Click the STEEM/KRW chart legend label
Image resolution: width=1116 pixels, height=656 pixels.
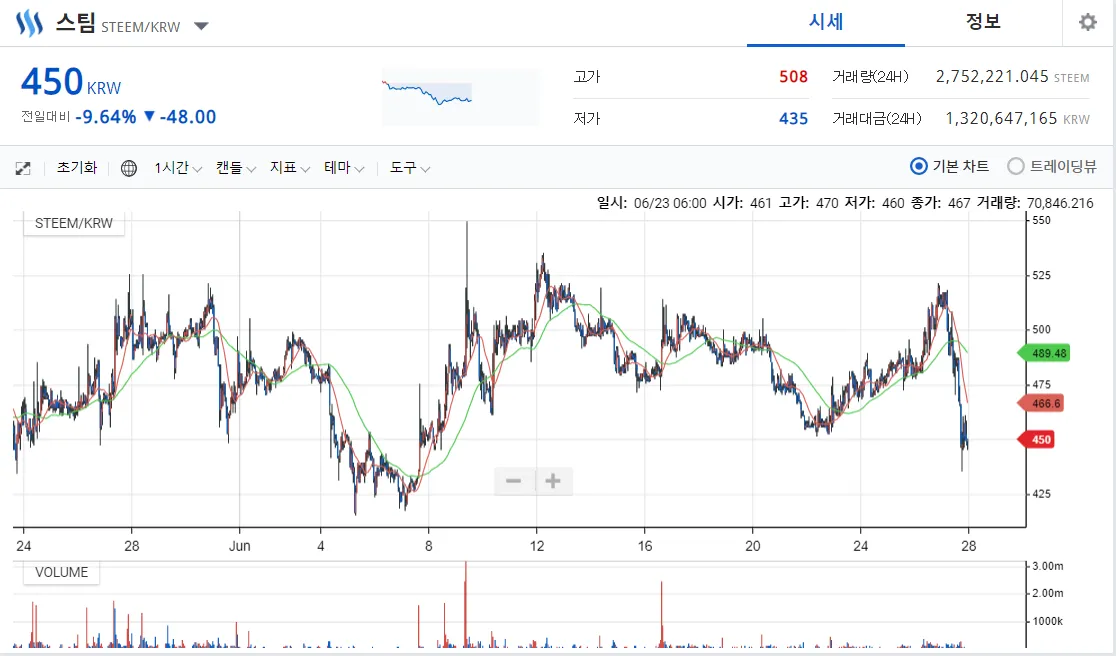(74, 223)
